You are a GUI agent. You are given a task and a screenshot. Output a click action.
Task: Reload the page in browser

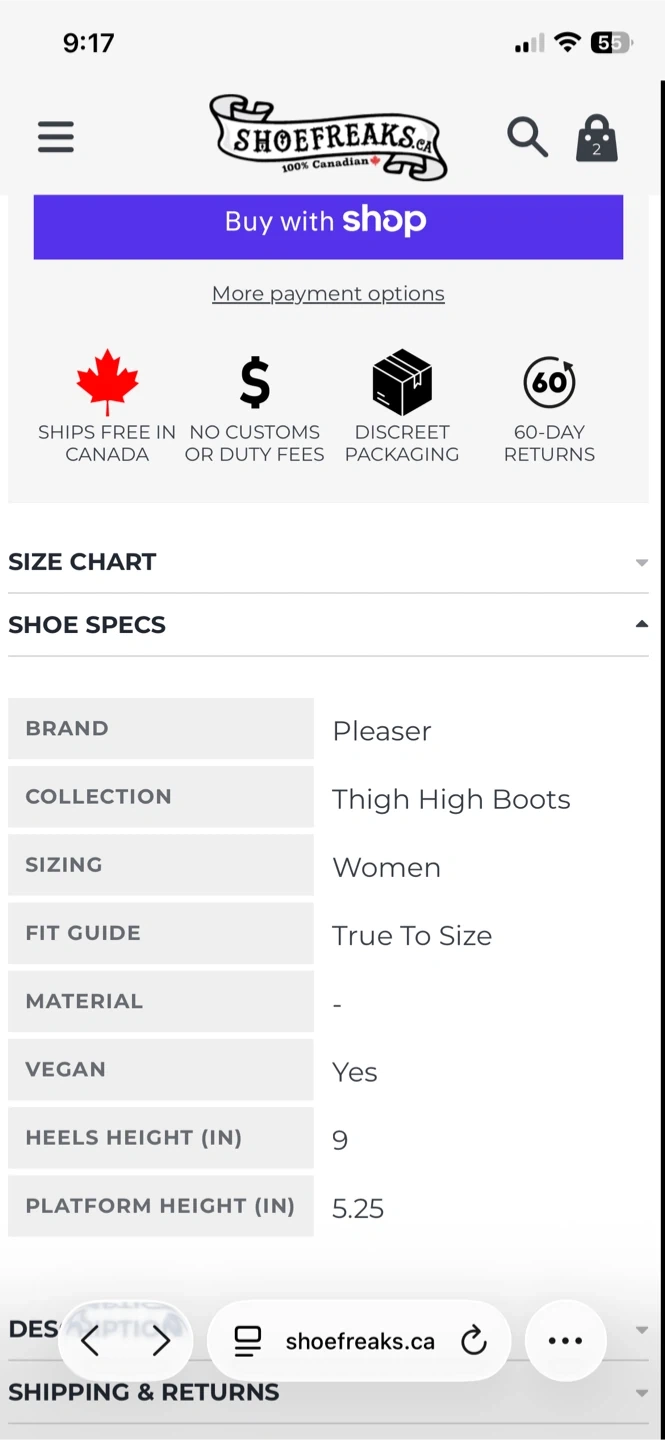pos(474,1341)
